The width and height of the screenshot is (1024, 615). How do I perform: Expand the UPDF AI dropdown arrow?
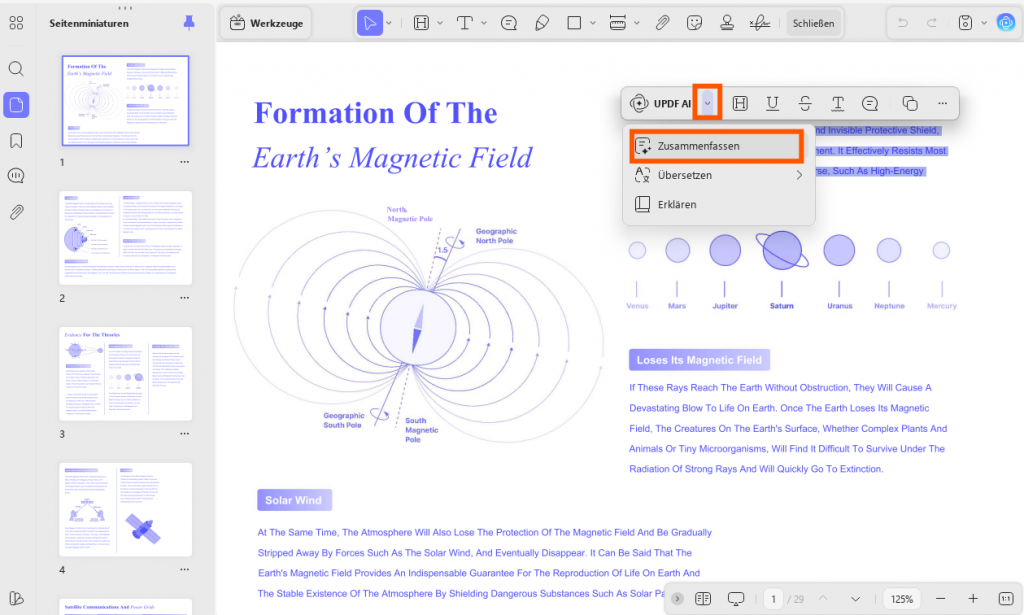[707, 102]
